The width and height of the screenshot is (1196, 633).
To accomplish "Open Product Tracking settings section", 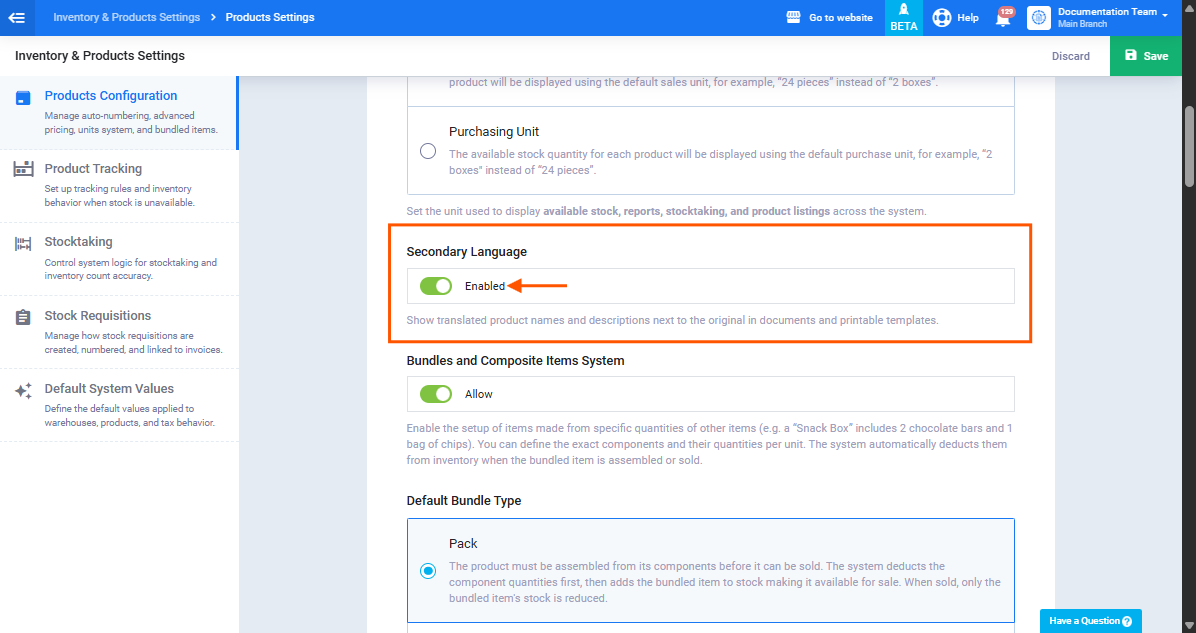I will [119, 186].
